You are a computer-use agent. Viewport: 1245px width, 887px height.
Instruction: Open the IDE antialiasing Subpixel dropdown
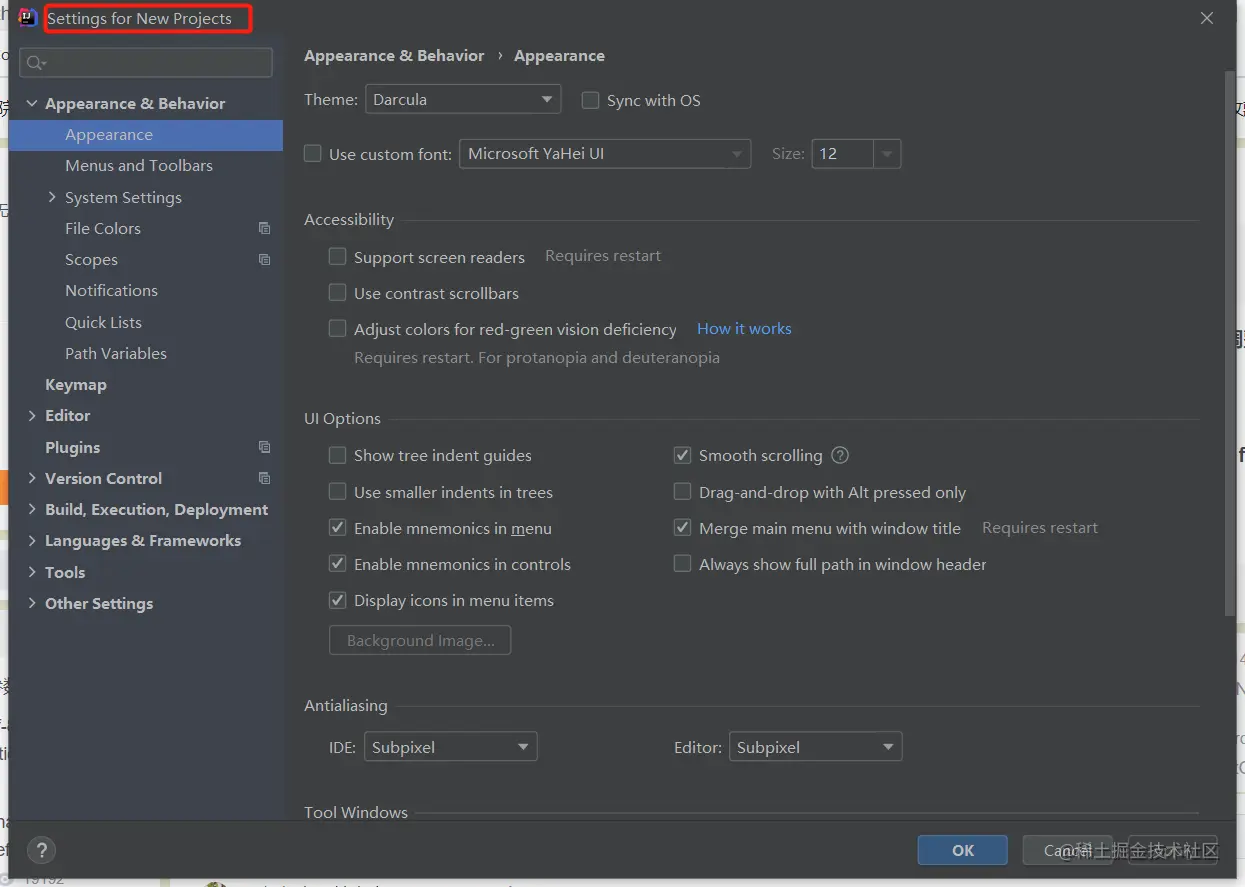pyautogui.click(x=451, y=747)
